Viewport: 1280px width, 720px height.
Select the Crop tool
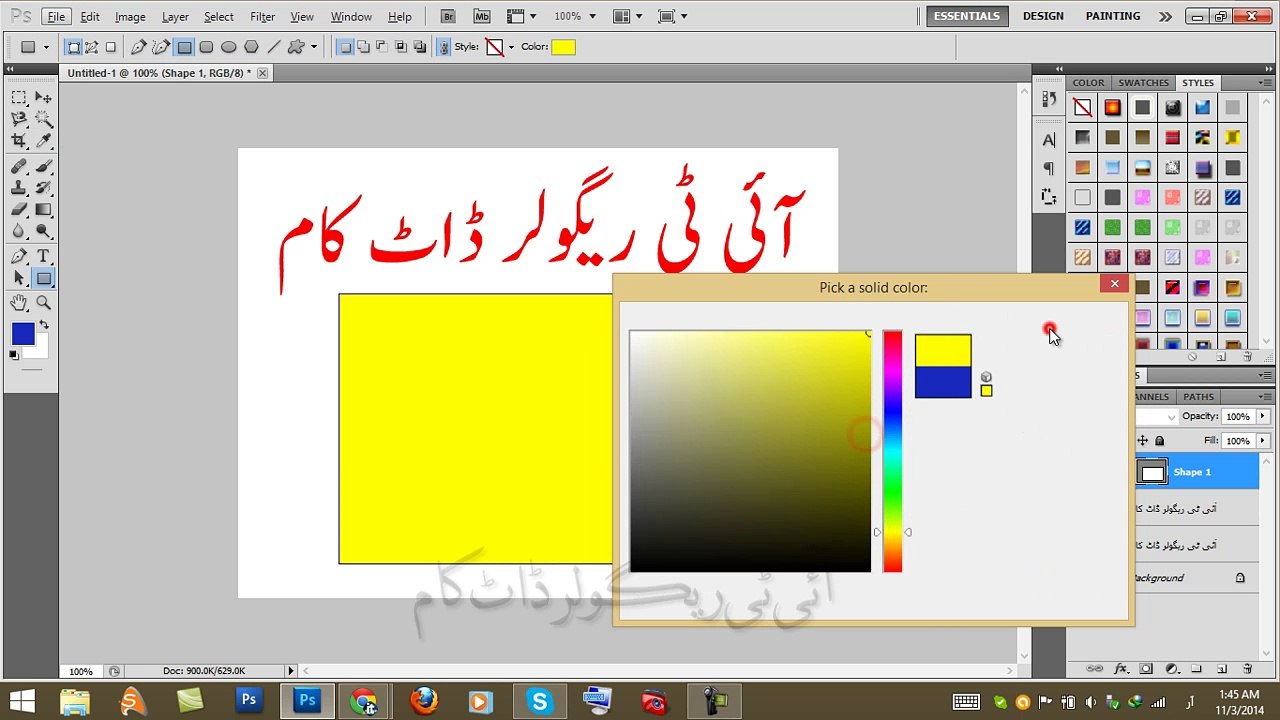(19, 141)
